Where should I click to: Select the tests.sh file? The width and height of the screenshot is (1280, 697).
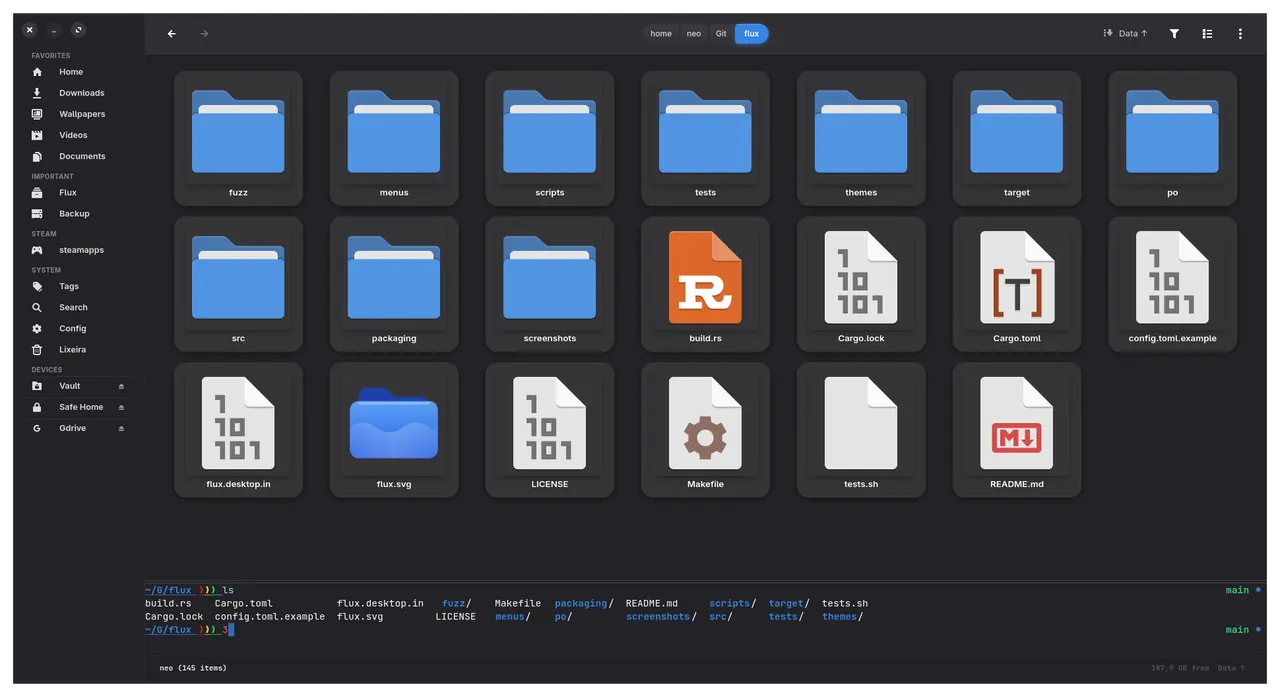coord(861,430)
